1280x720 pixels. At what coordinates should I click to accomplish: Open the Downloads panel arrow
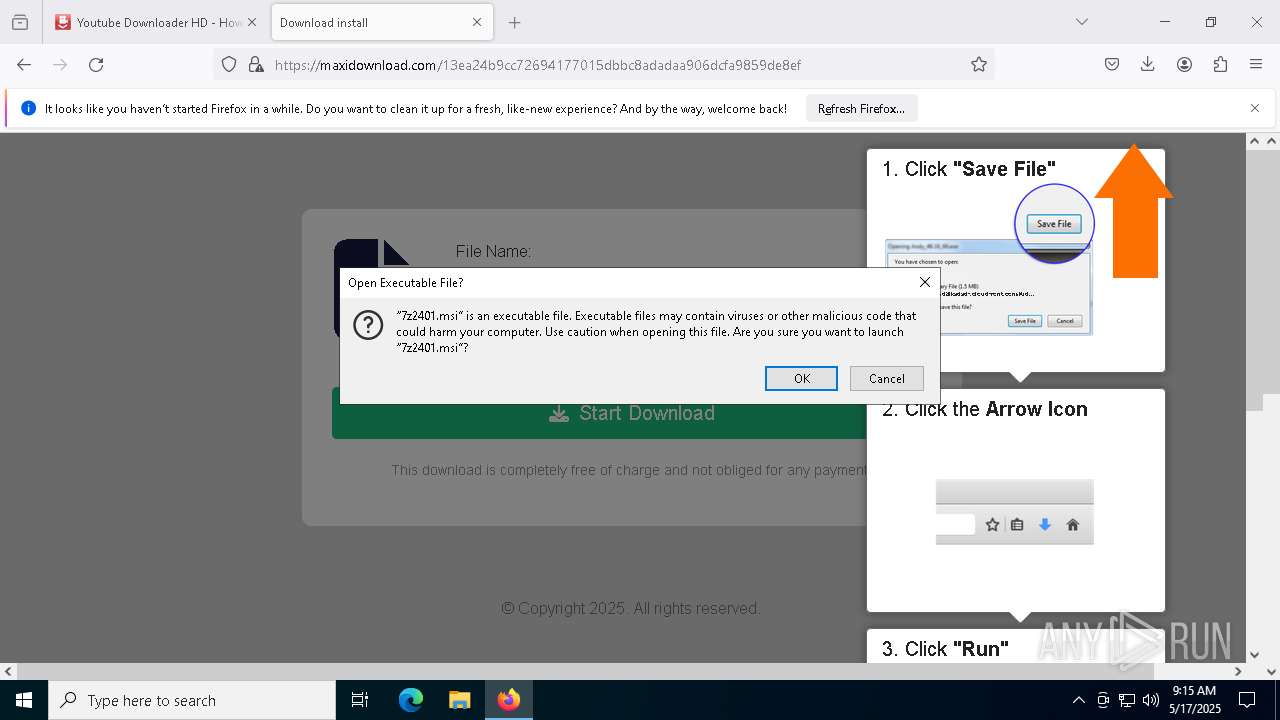pos(1148,64)
